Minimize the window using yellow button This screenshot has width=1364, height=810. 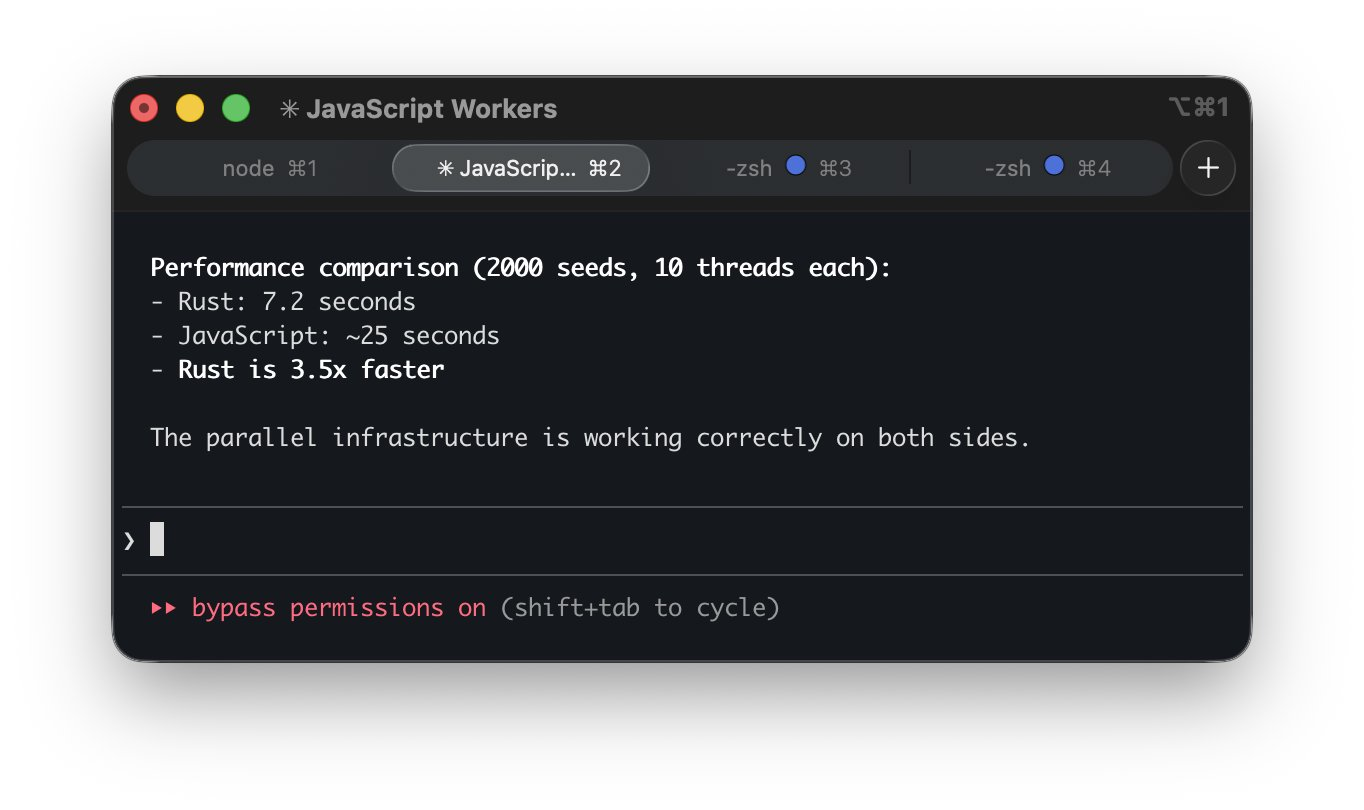coord(190,108)
